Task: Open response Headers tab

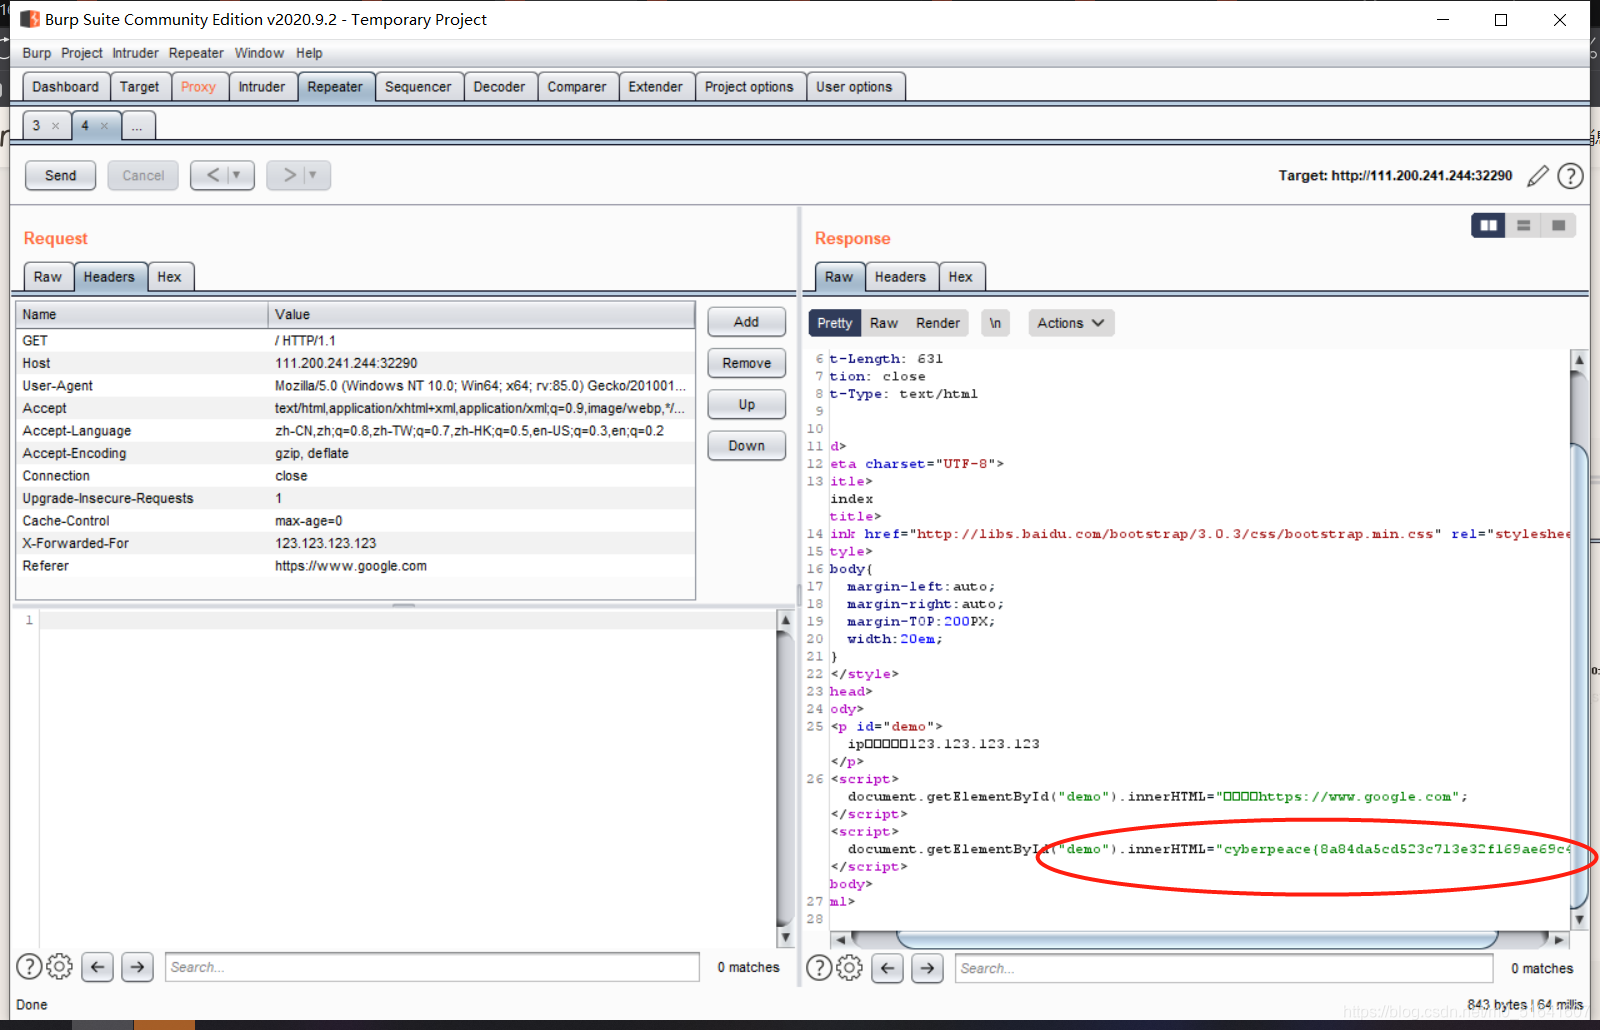Action: click(x=900, y=277)
